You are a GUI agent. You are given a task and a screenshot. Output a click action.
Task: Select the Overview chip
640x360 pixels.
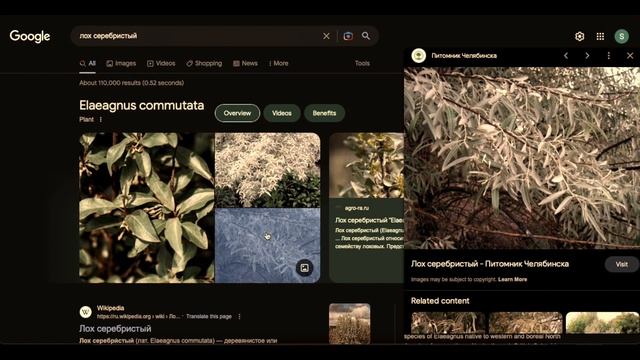click(x=237, y=113)
